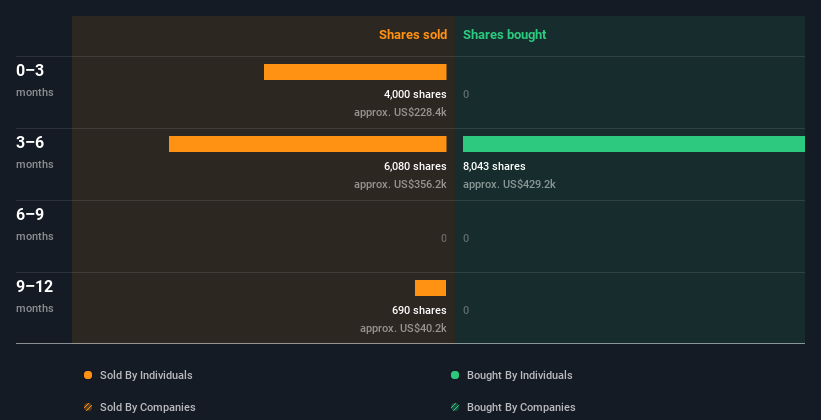
Task: Click the bought zero in the 9–12 months row
Action: pyautogui.click(x=466, y=310)
